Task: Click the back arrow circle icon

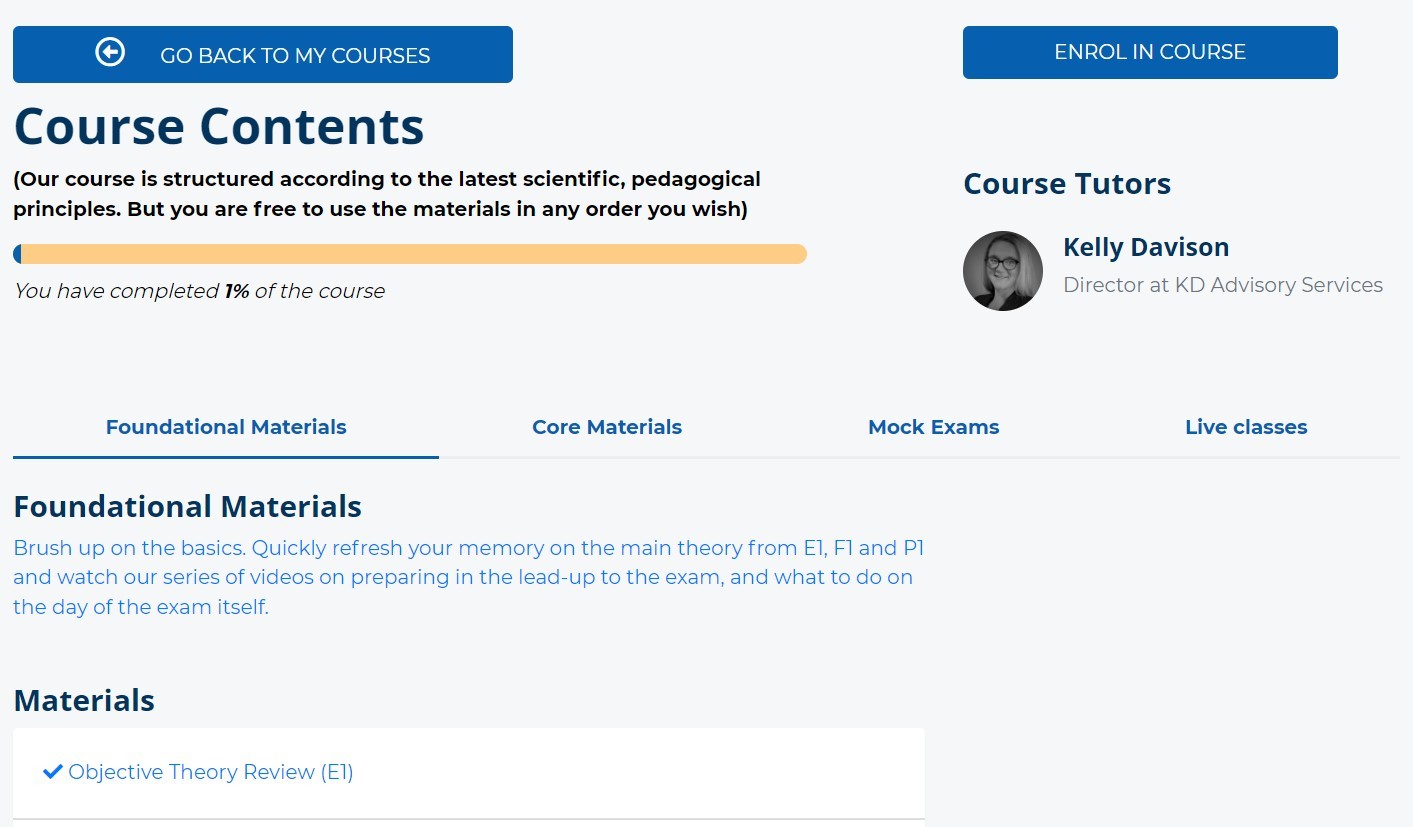Action: point(111,51)
